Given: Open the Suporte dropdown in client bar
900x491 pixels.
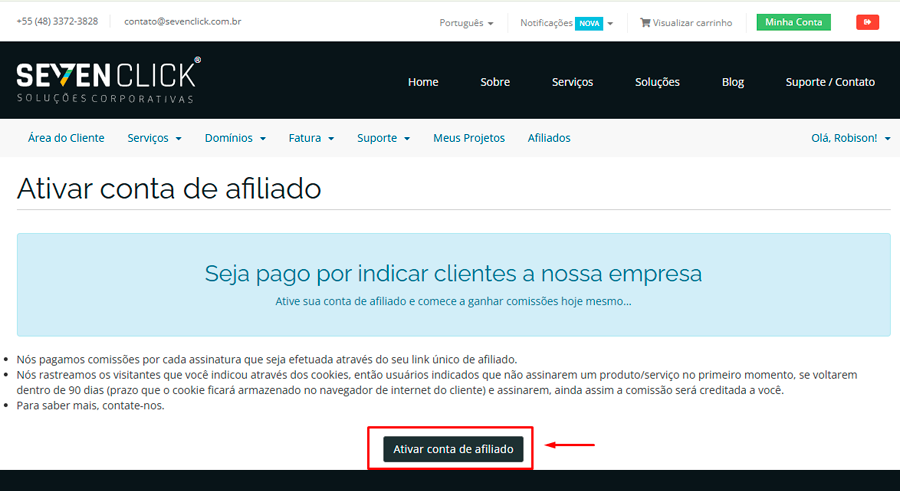Looking at the screenshot, I should [383, 138].
